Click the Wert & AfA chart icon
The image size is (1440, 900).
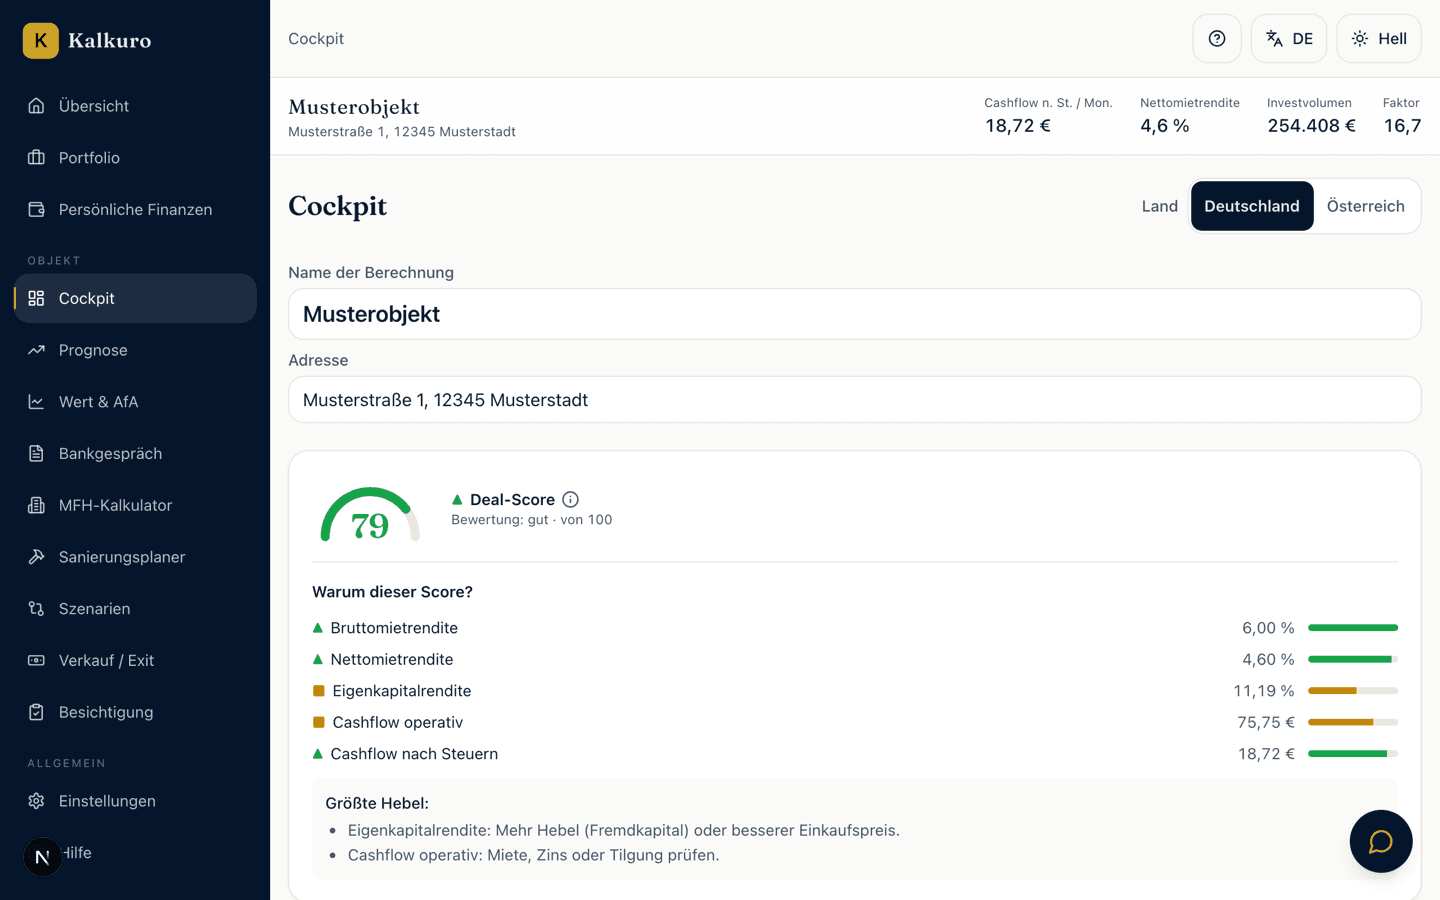point(36,402)
